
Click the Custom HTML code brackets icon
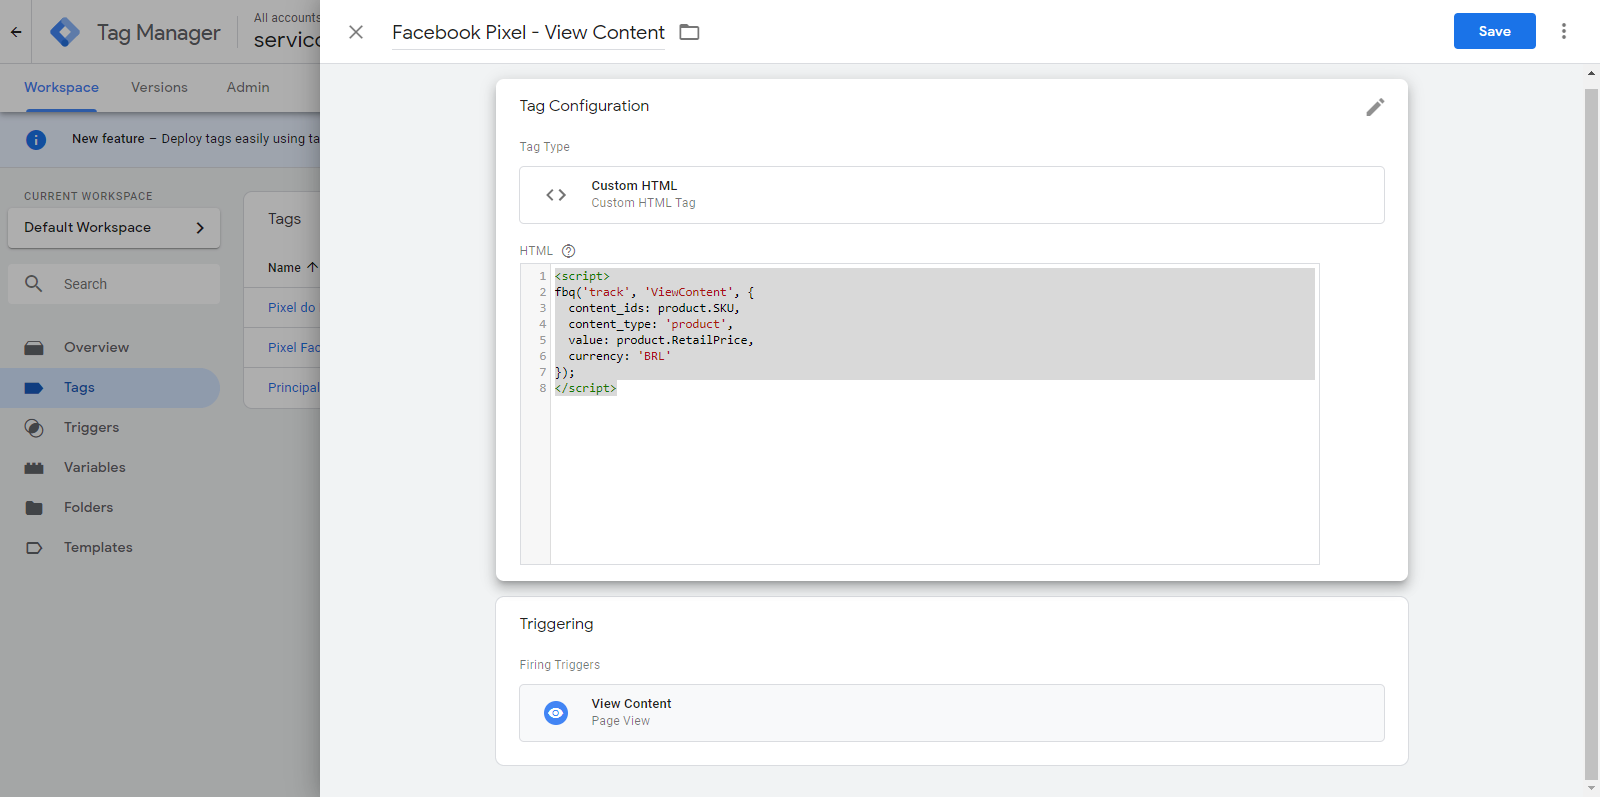tap(556, 195)
